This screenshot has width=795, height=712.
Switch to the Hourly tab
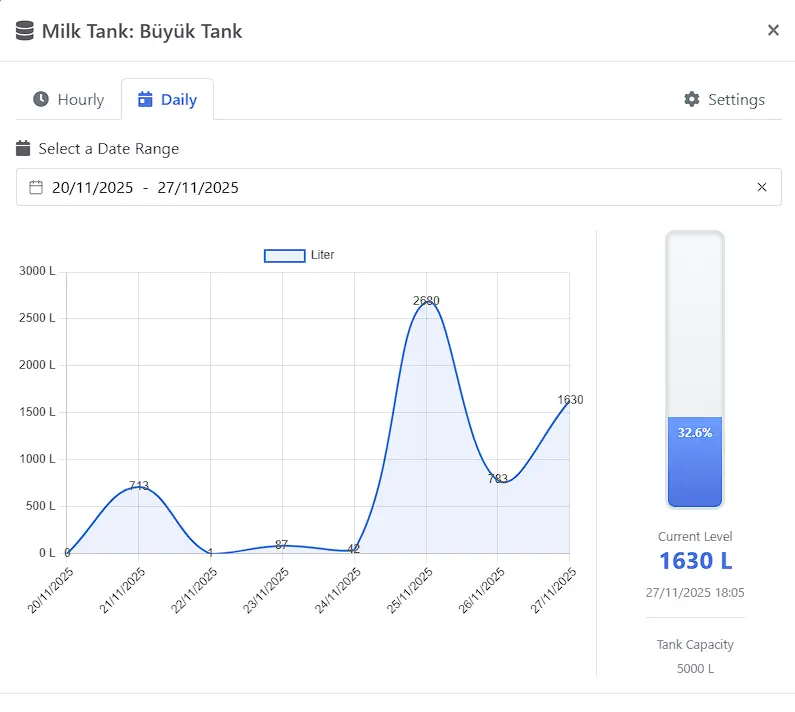(x=69, y=99)
